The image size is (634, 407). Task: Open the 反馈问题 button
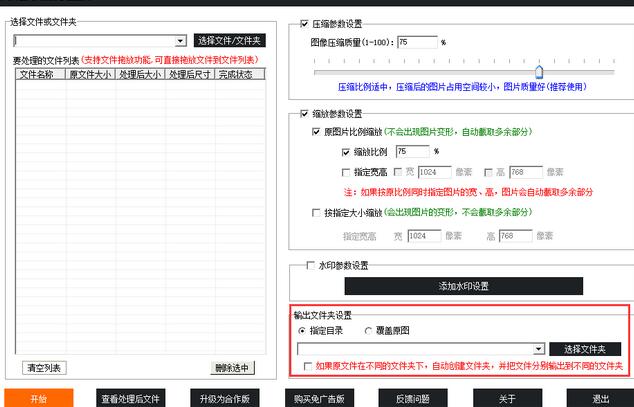tap(413, 399)
